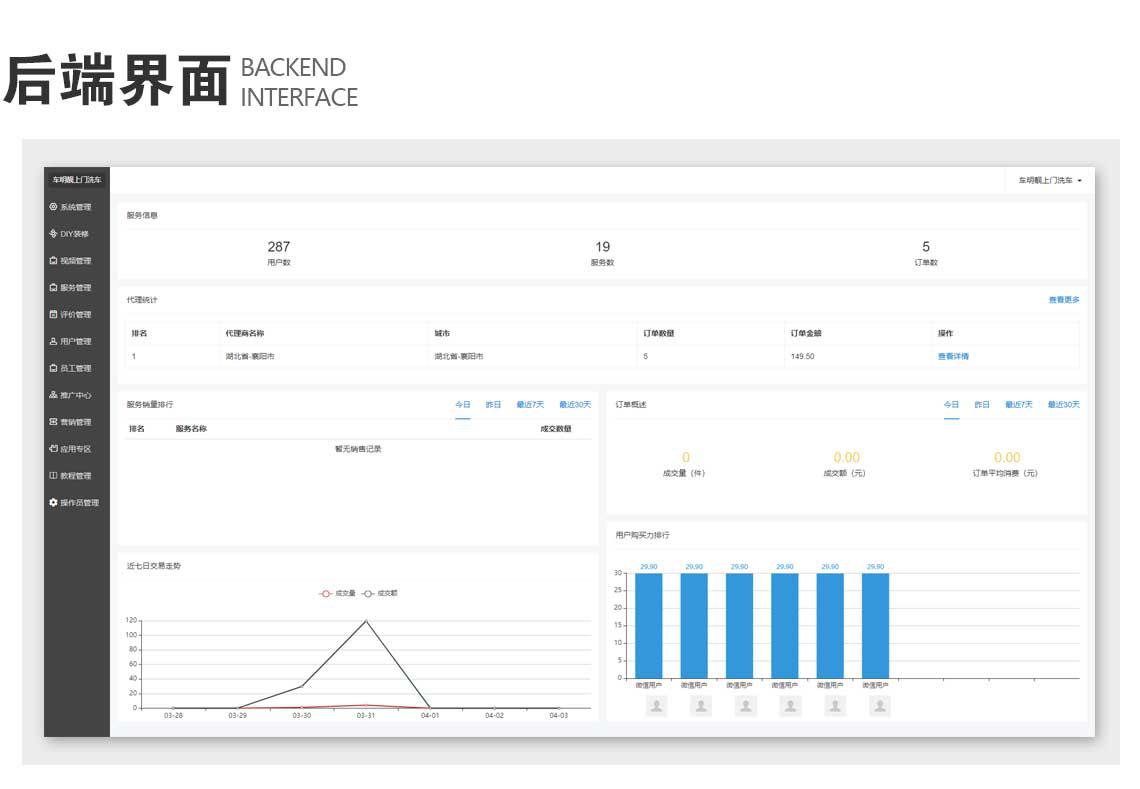Click the first user avatar thumbnail below the bar chart

tap(656, 706)
